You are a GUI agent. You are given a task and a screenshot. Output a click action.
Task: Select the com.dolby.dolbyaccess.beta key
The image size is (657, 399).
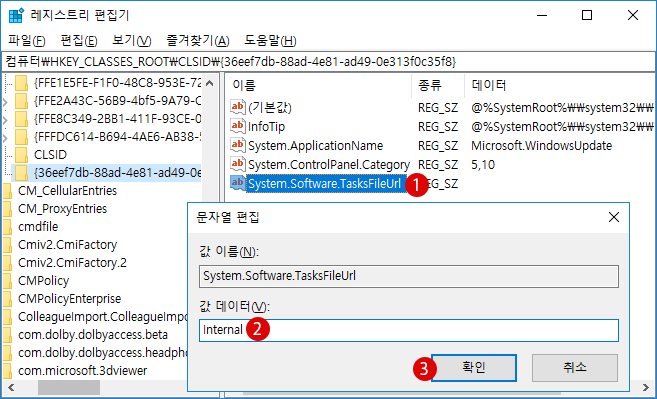click(x=93, y=335)
